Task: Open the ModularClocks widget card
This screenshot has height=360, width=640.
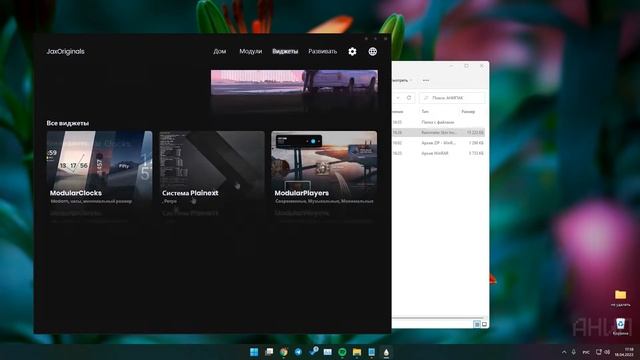Action: 99,168
